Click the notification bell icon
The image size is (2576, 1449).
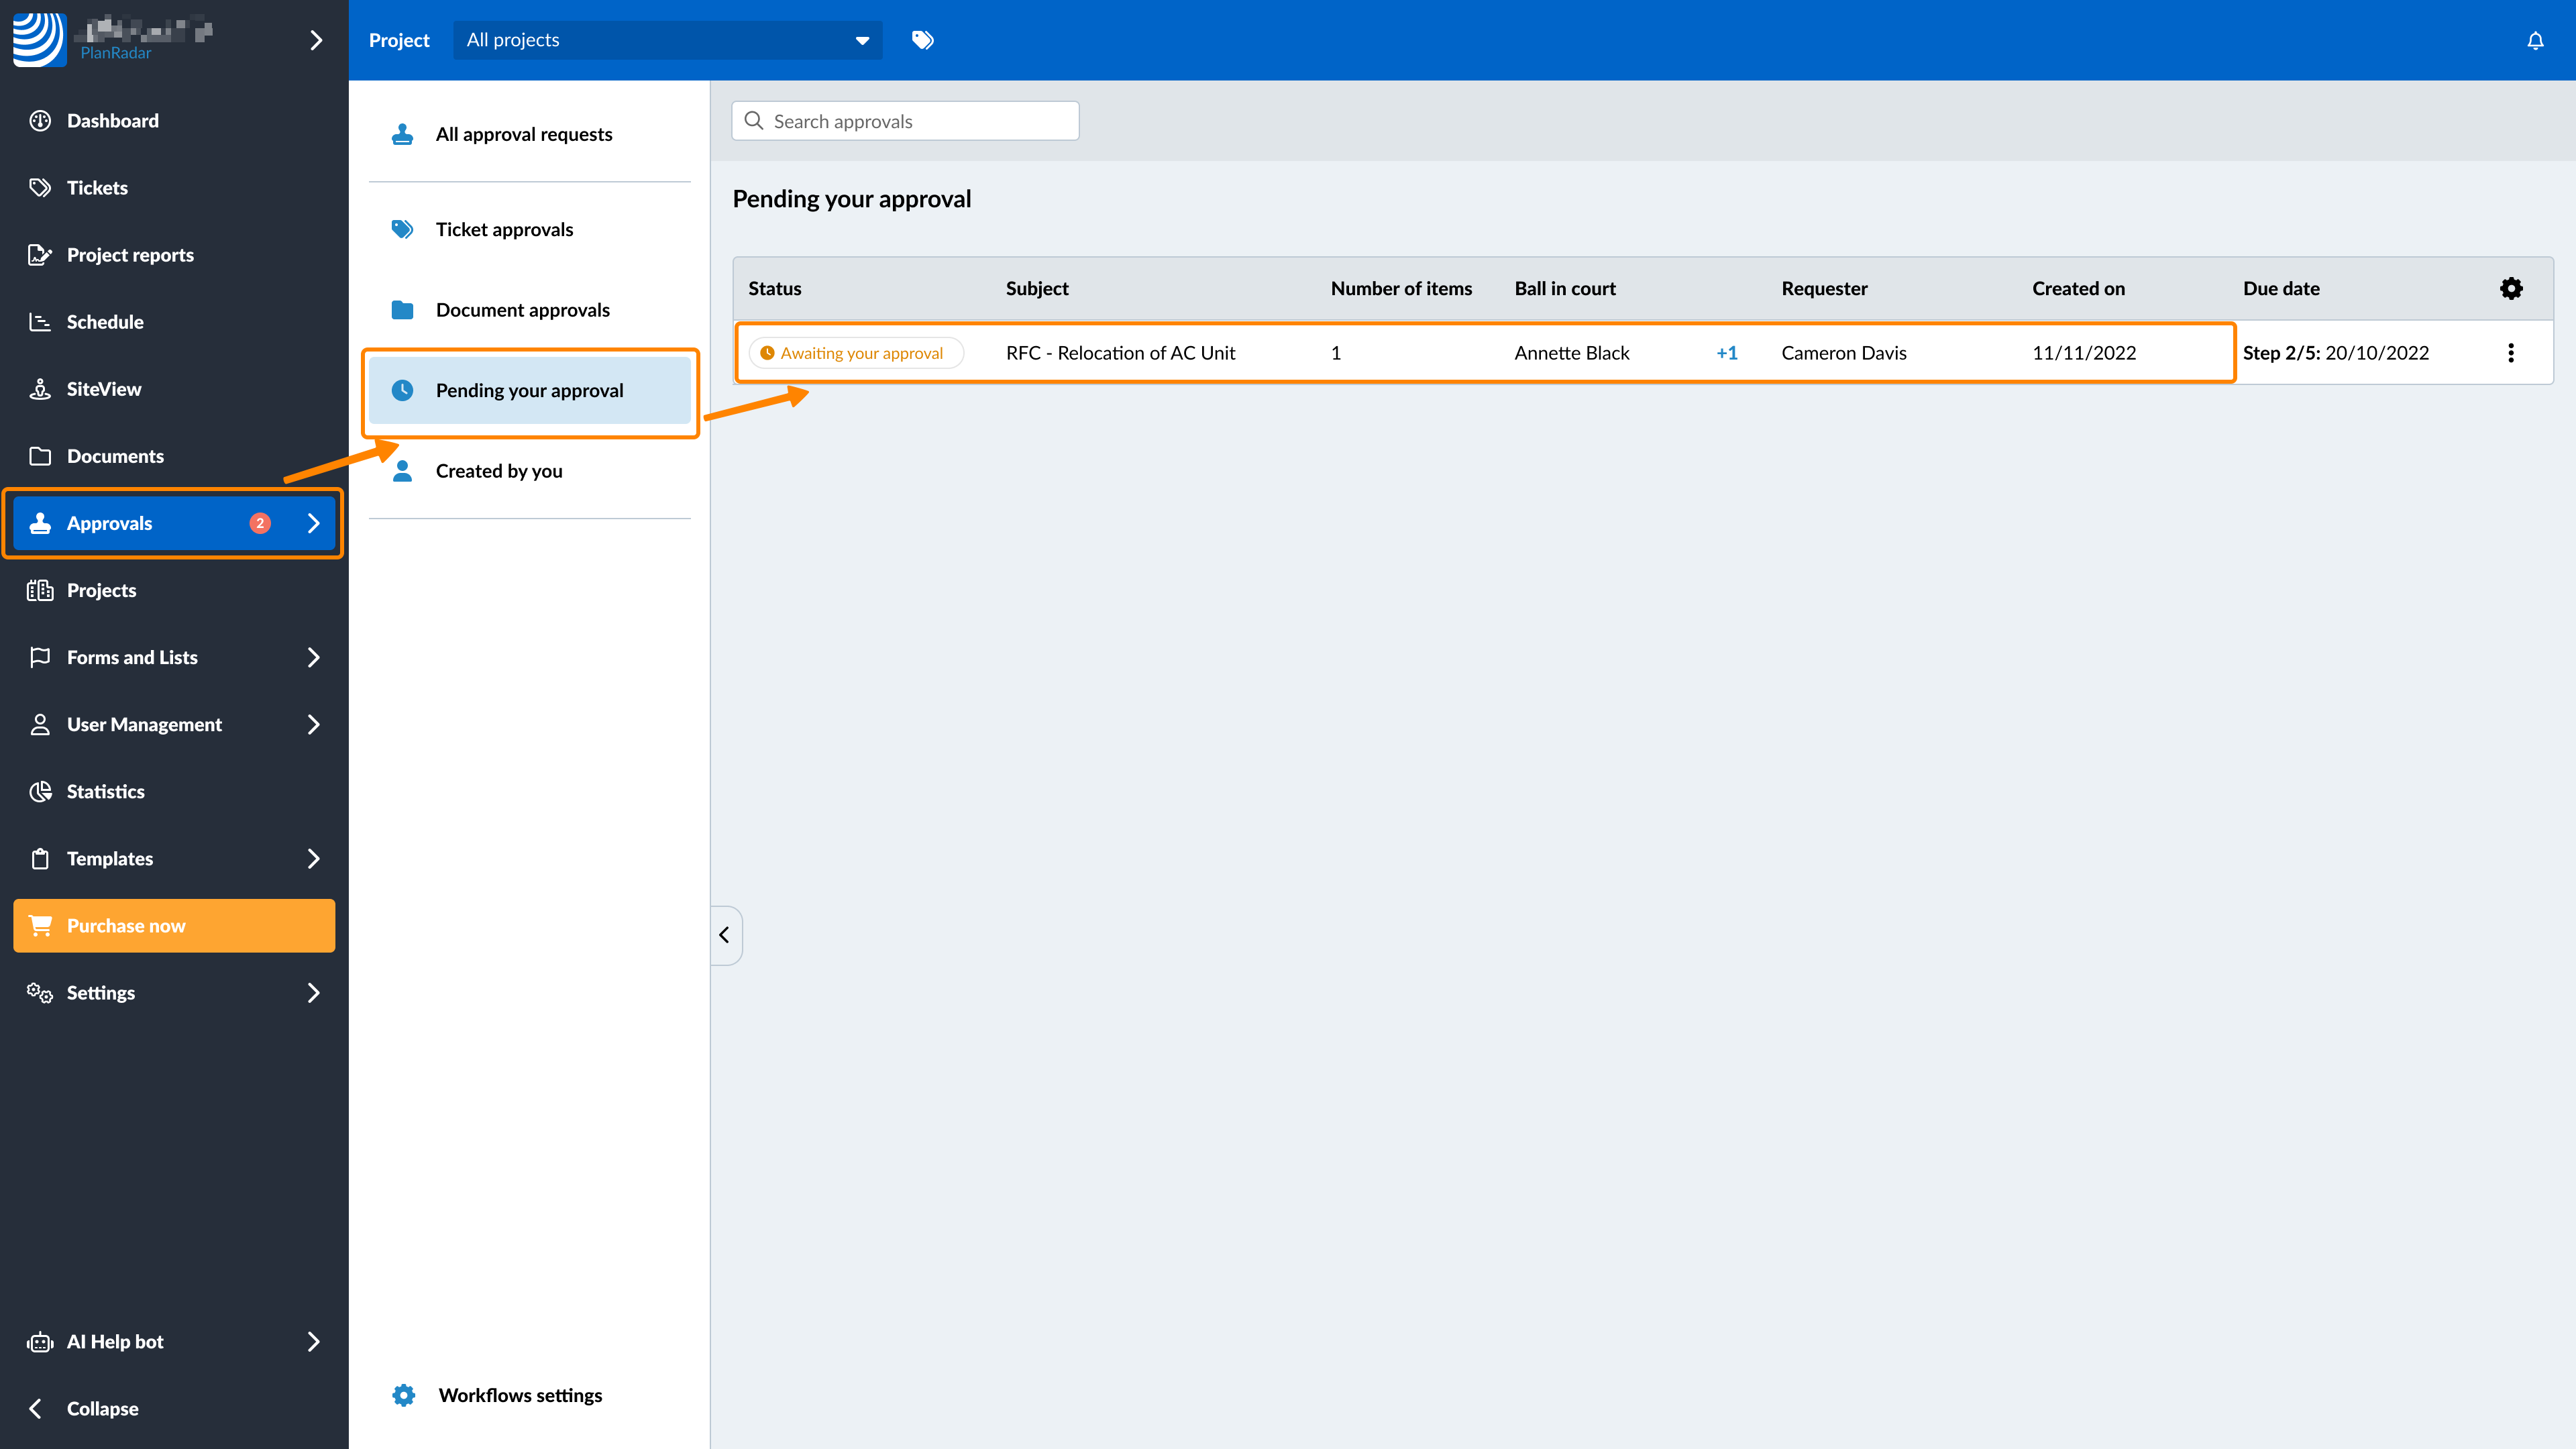[x=2535, y=41]
